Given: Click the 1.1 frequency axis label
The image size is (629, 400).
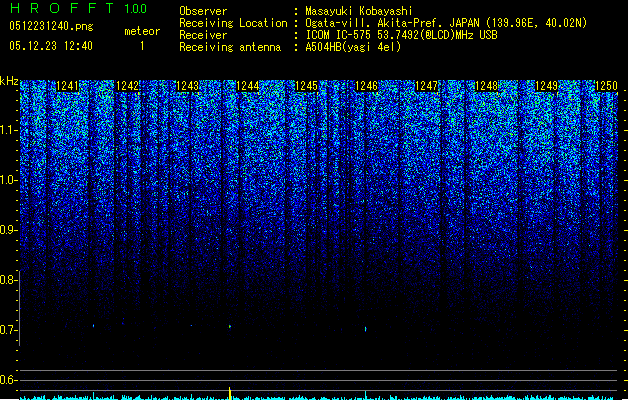Looking at the screenshot, I should click(9, 130).
